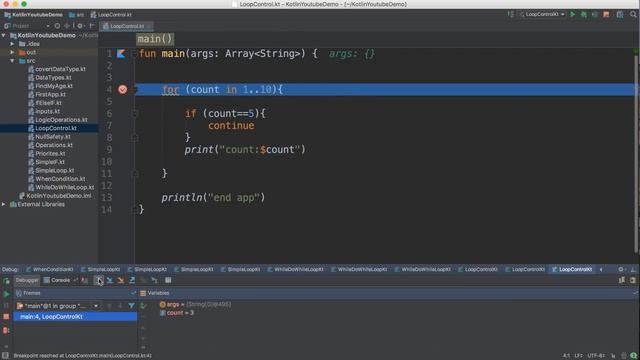
Task: Click the Run to Cursor icon
Action: click(154, 280)
